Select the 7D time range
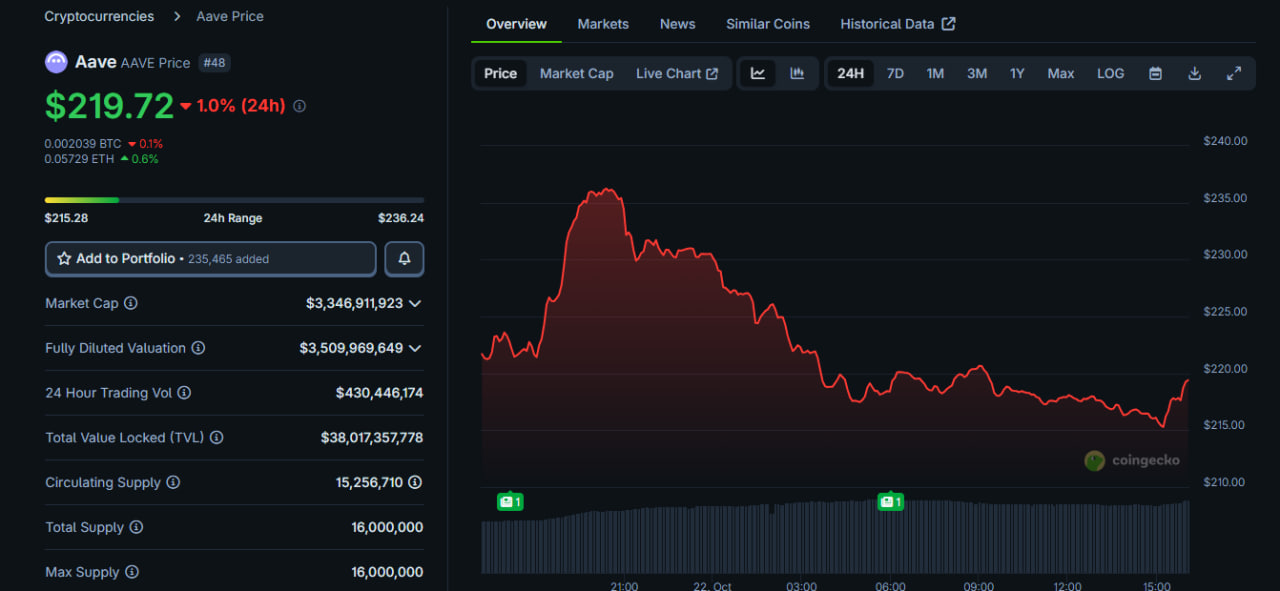Viewport: 1280px width, 591px height. (x=895, y=73)
